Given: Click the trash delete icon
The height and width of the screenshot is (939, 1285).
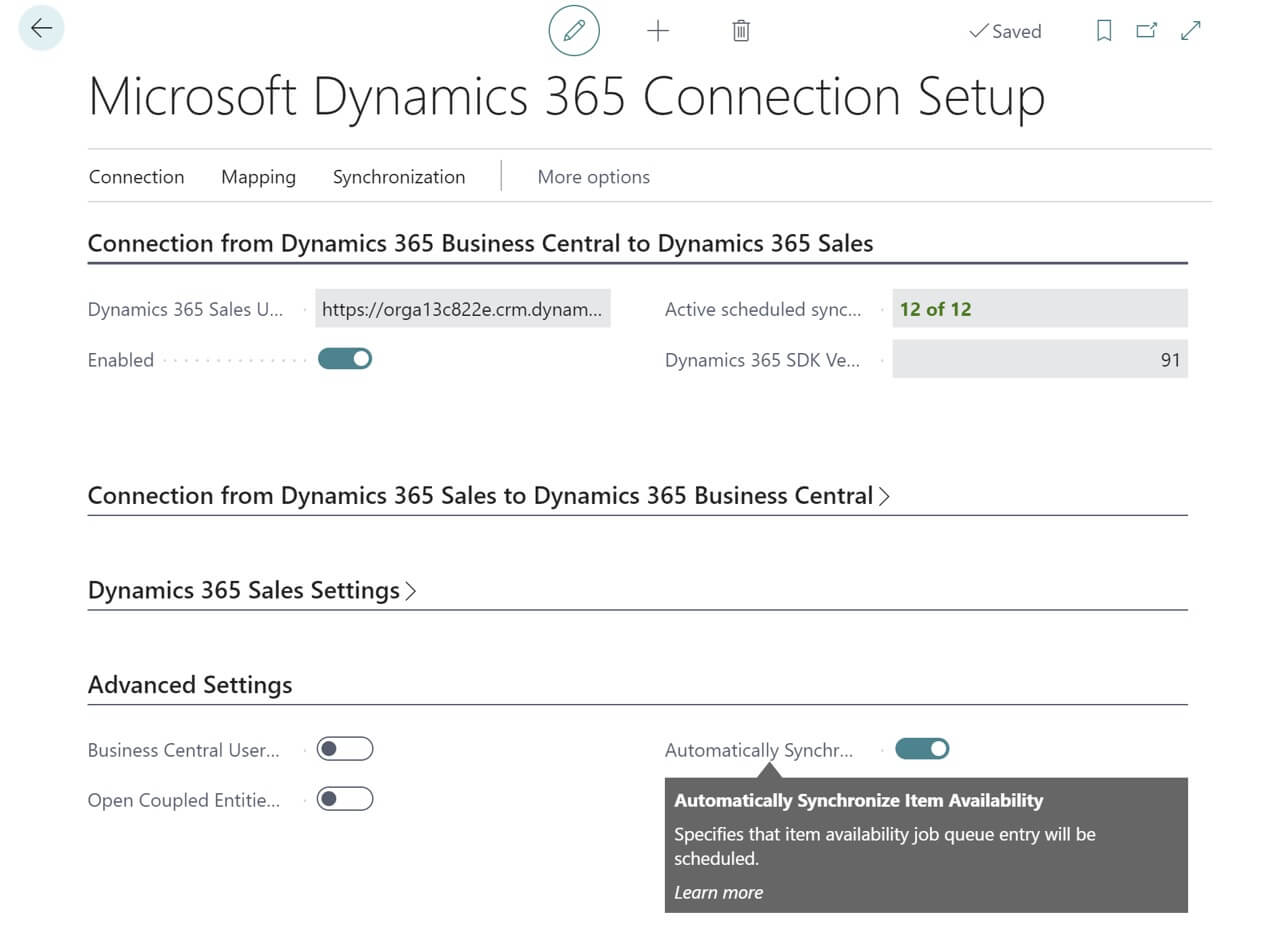Looking at the screenshot, I should click(741, 31).
